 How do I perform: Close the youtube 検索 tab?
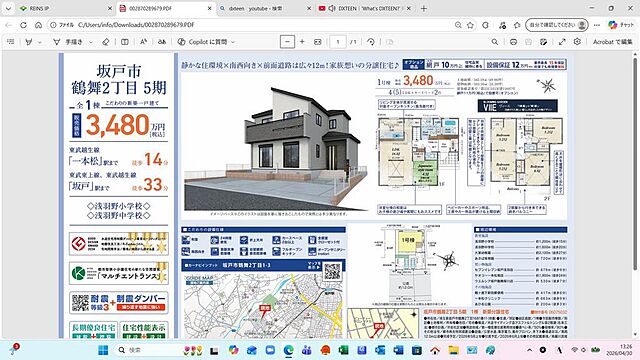[x=309, y=8]
